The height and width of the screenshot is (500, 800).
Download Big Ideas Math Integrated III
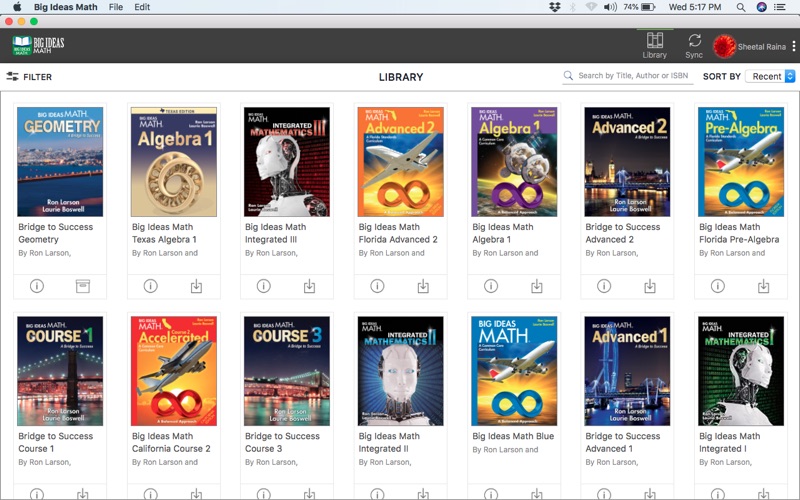pos(310,286)
